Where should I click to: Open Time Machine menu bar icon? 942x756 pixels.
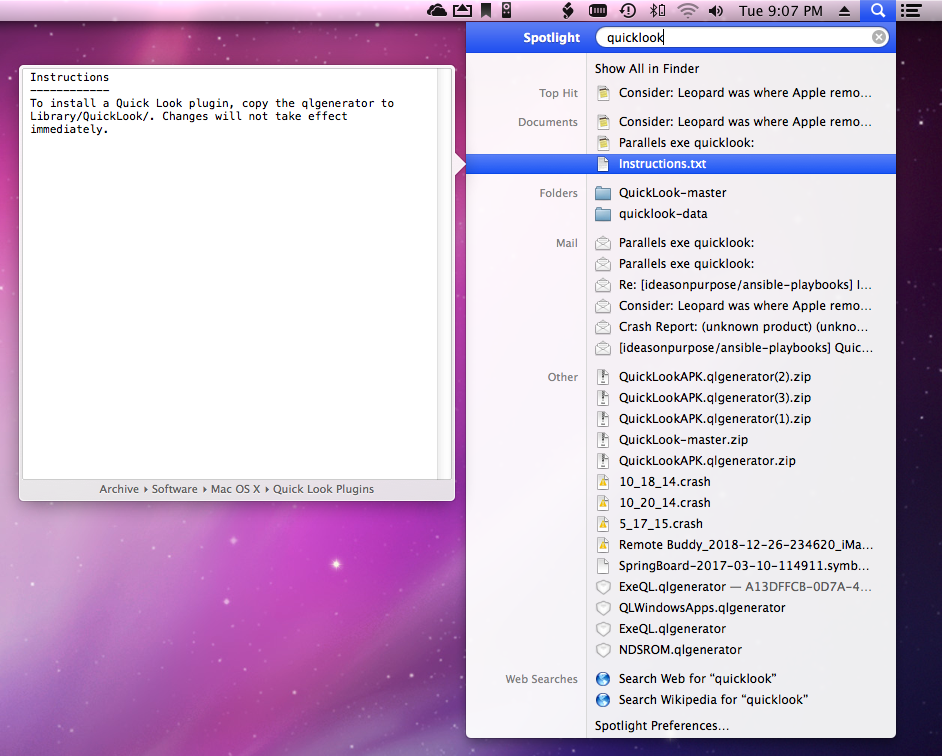pos(627,10)
